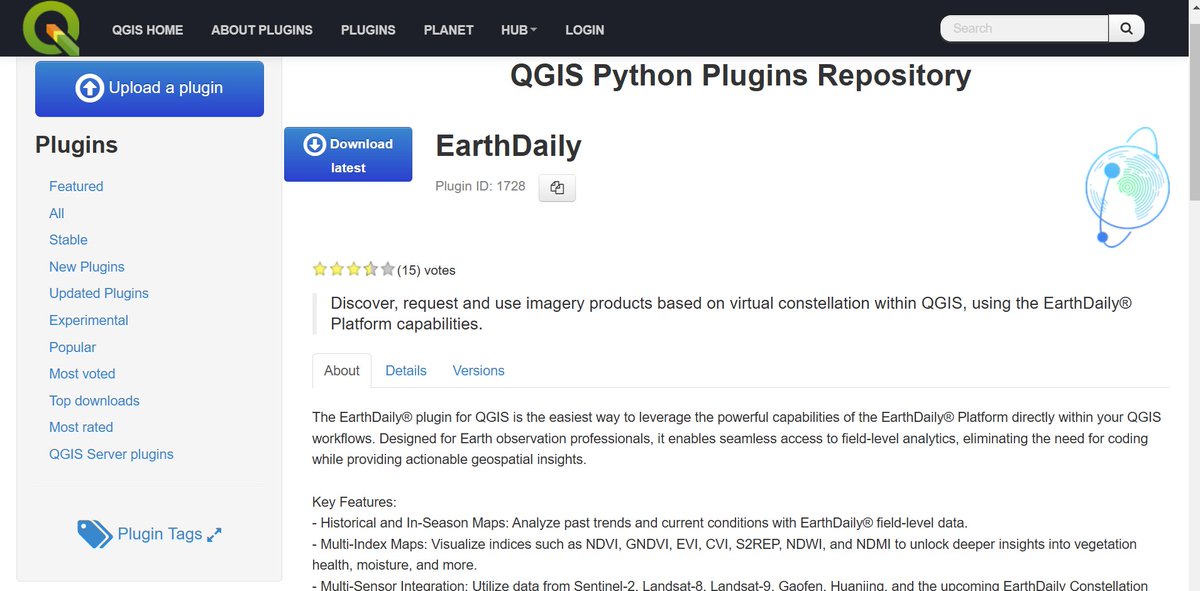1200x591 pixels.
Task: Open Stable plugins list
Action: (68, 240)
